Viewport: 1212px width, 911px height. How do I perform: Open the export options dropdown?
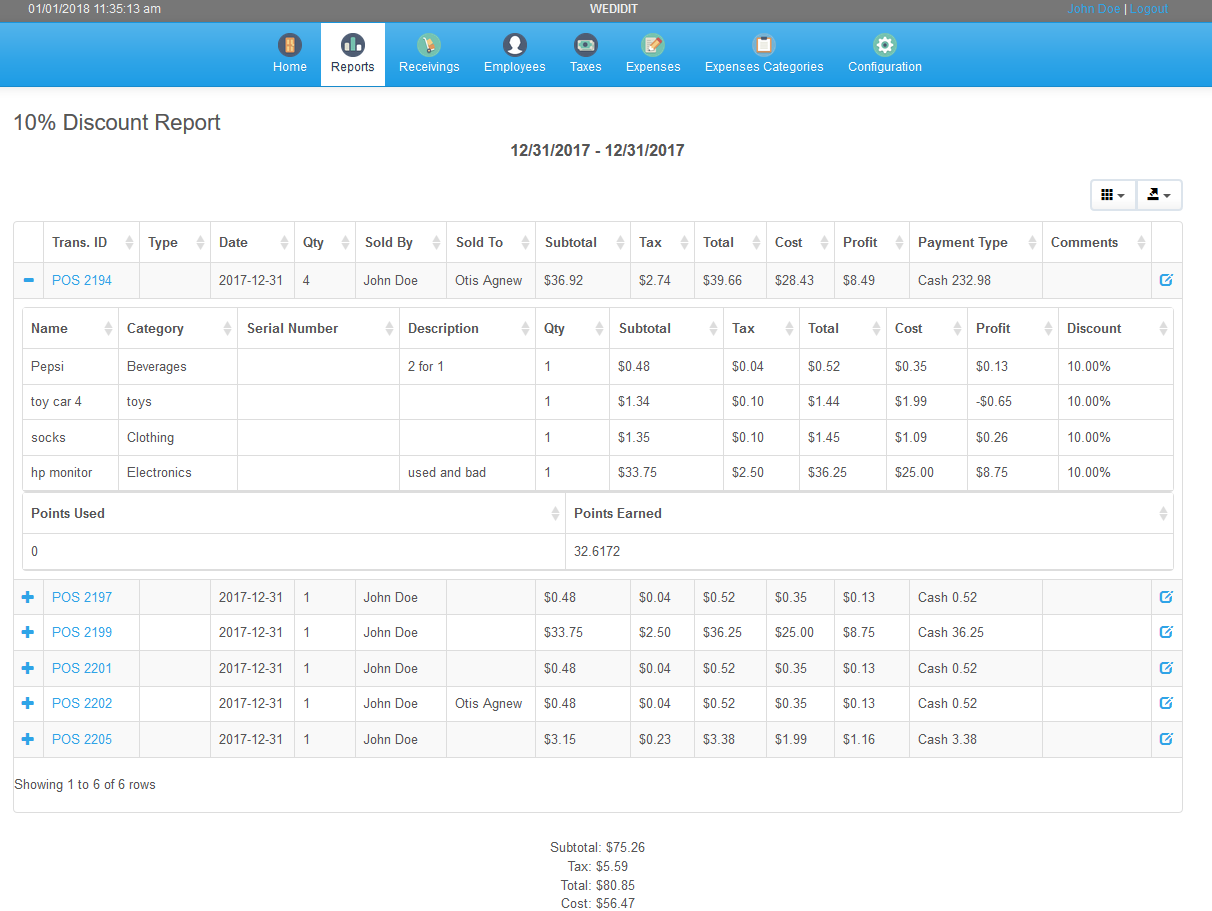tap(1158, 194)
